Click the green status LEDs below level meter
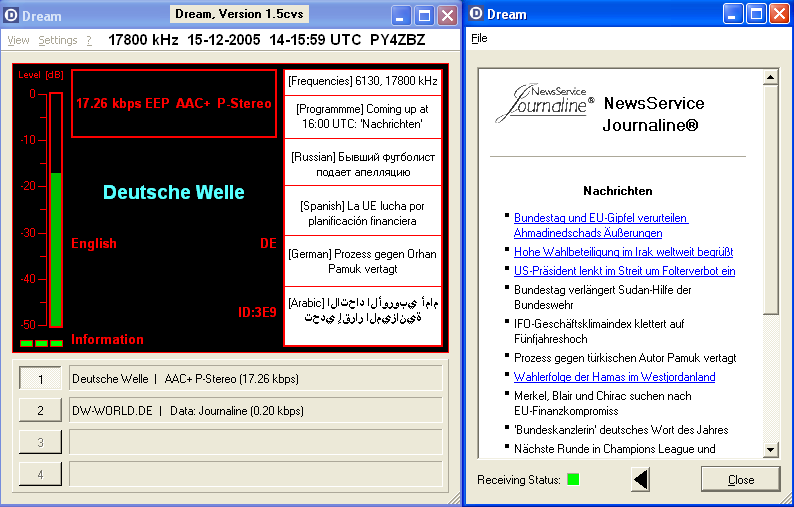 point(42,343)
